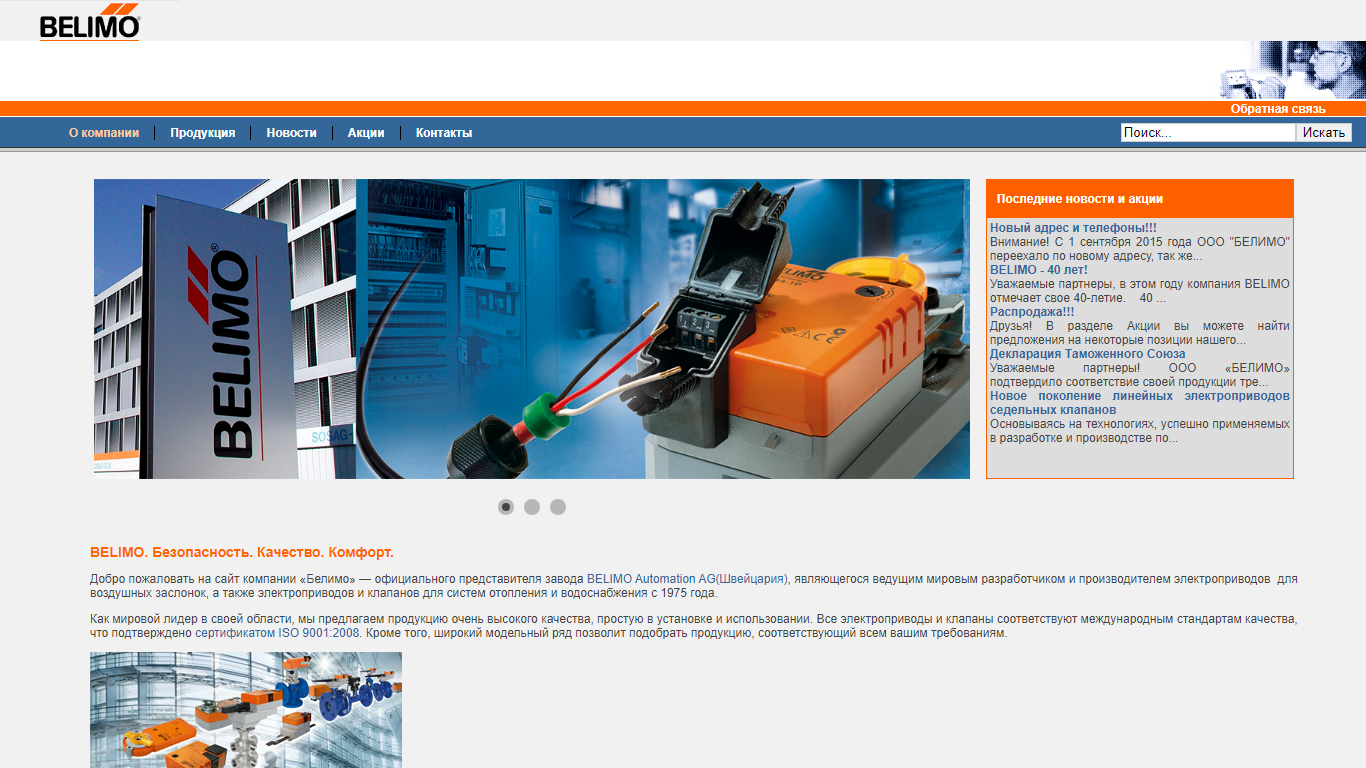Open news Новый адрес и телефоны!!!
Screen dimensions: 1366x768
(x=1073, y=228)
